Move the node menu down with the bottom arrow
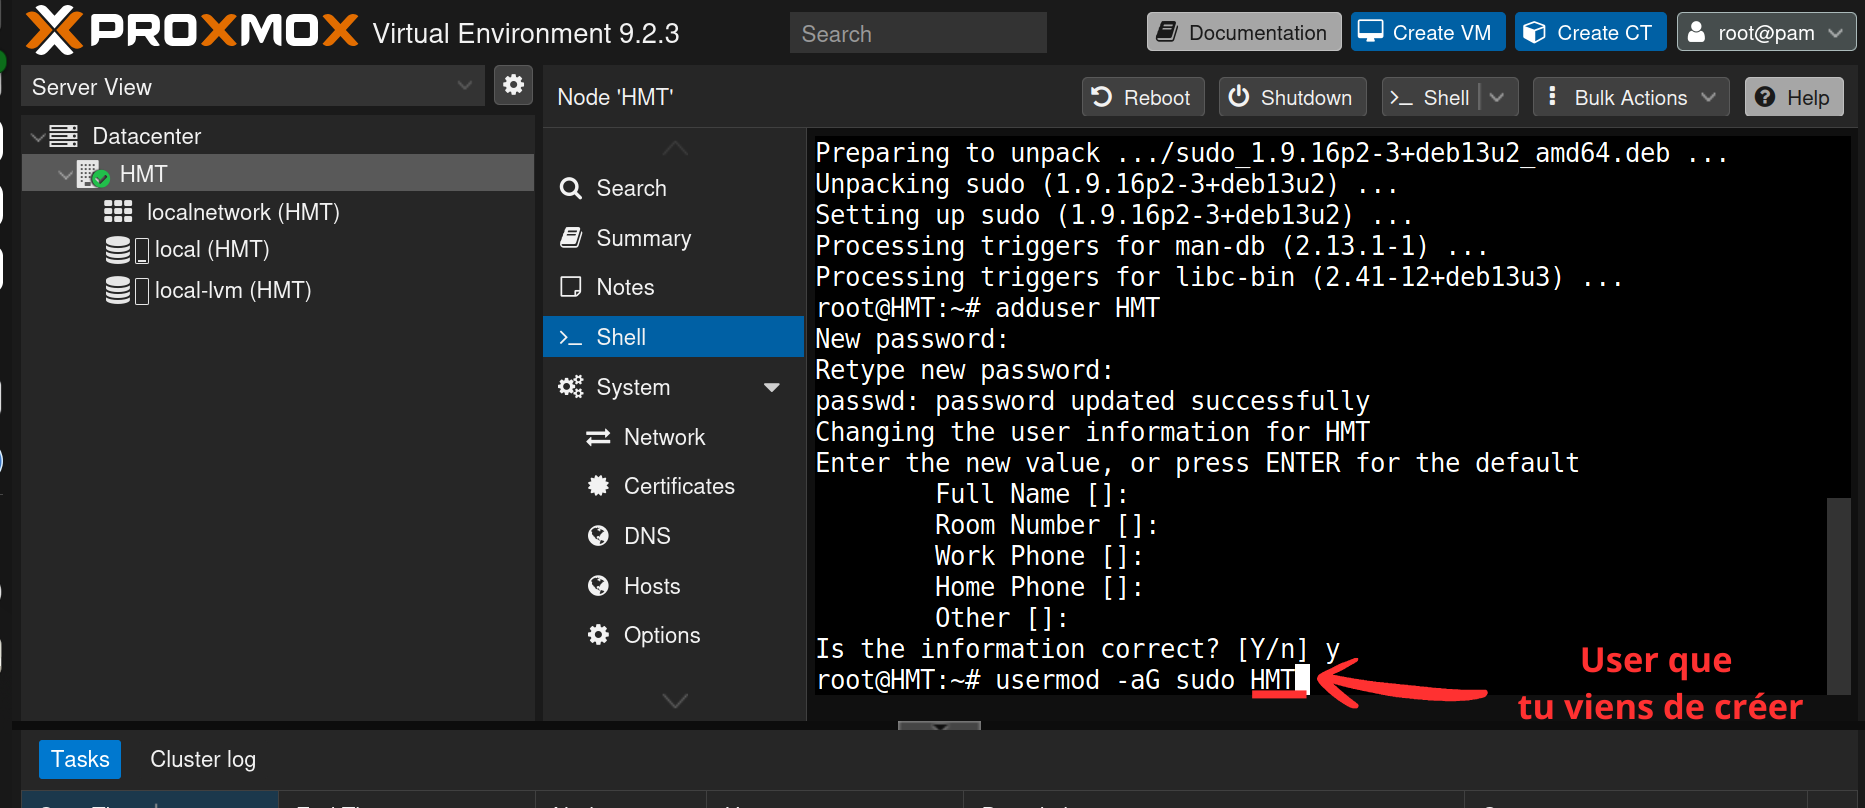 click(675, 701)
